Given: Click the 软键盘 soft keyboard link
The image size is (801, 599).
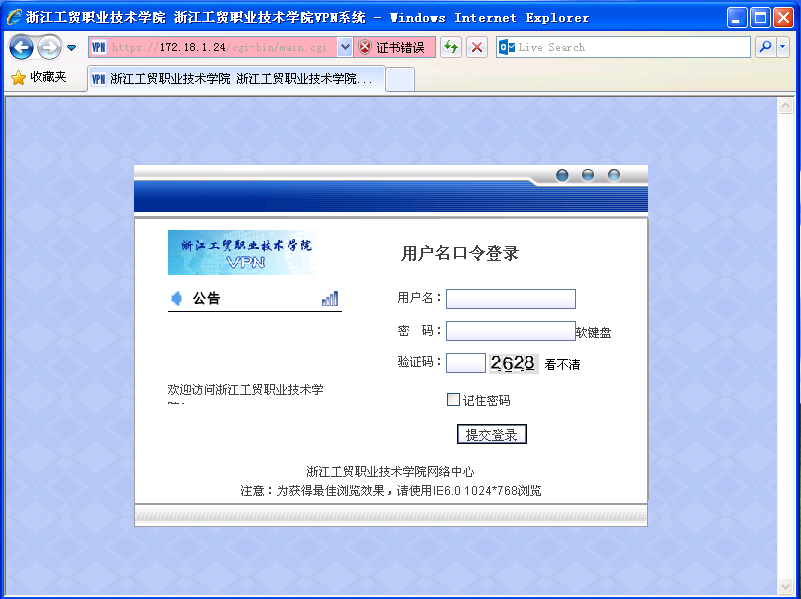Looking at the screenshot, I should coord(593,333).
